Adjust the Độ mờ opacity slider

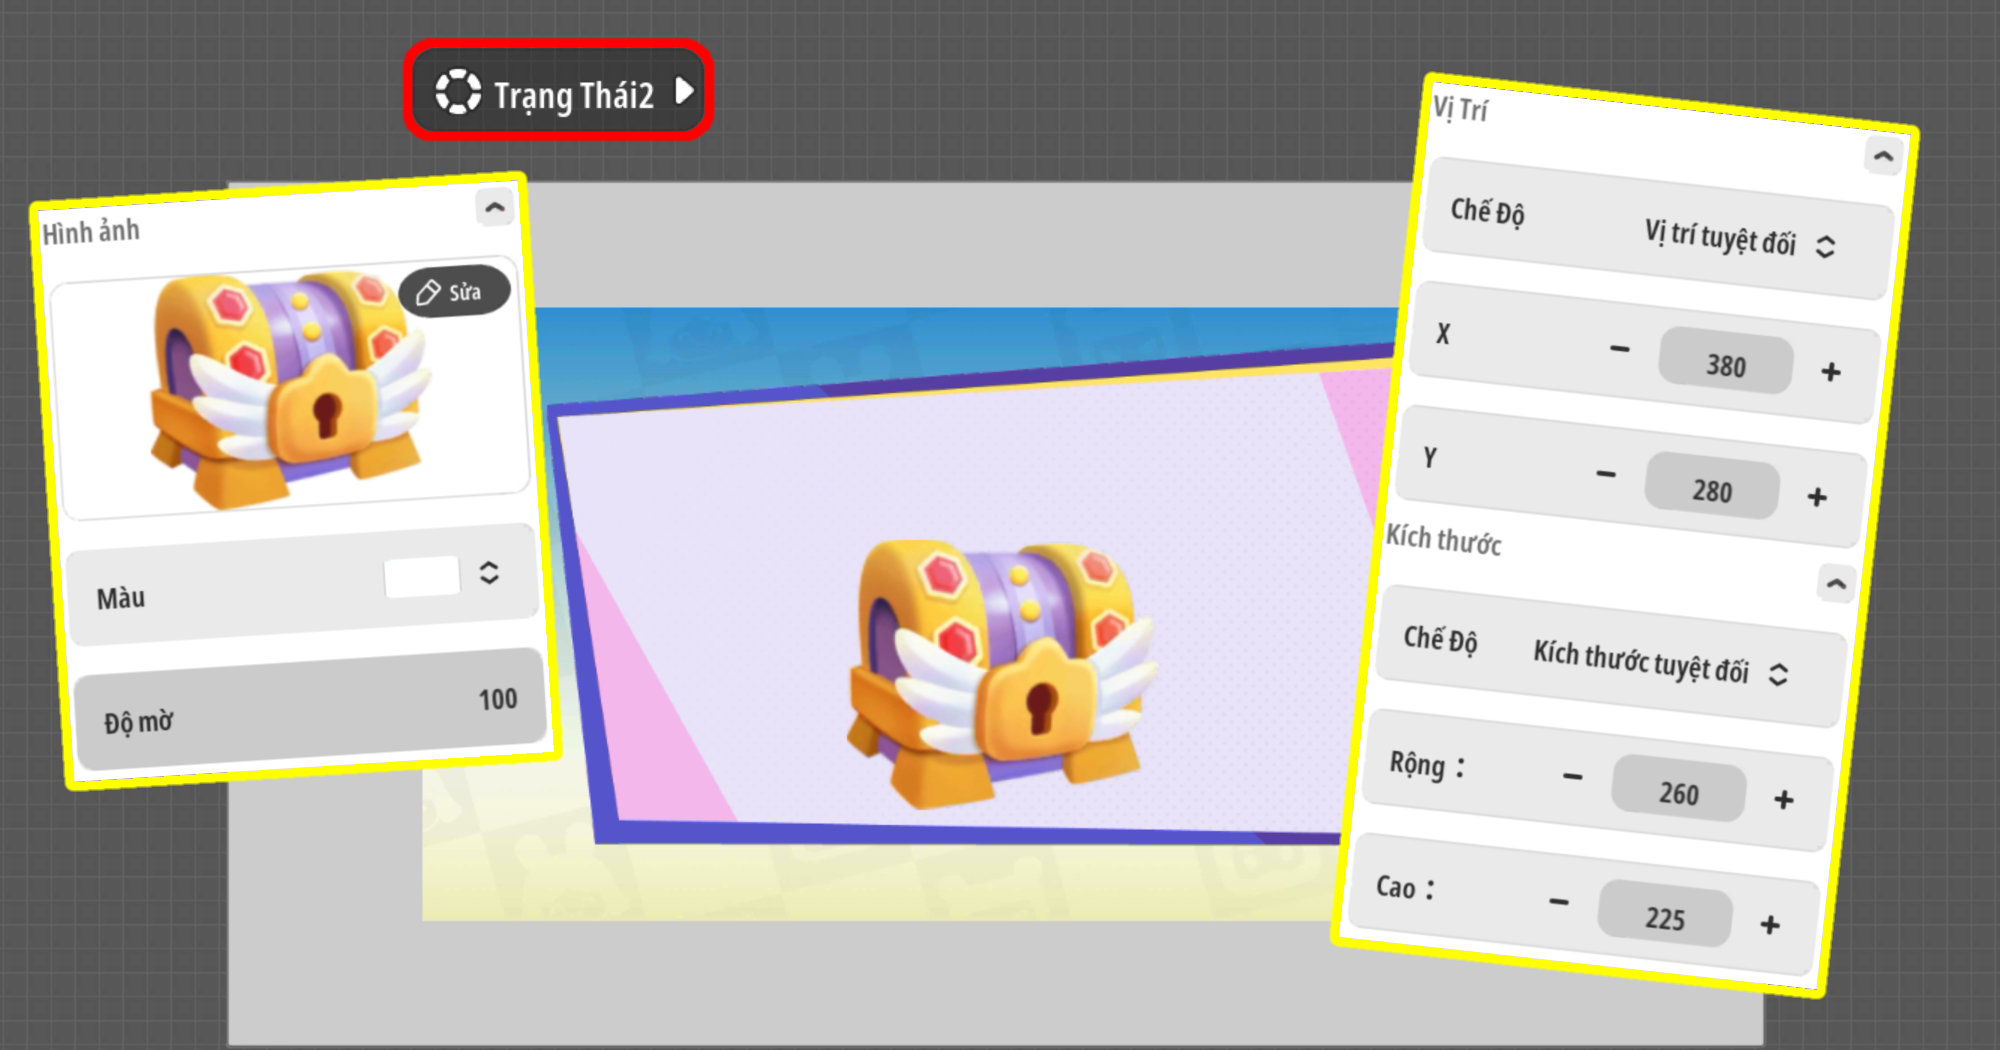pyautogui.click(x=310, y=710)
